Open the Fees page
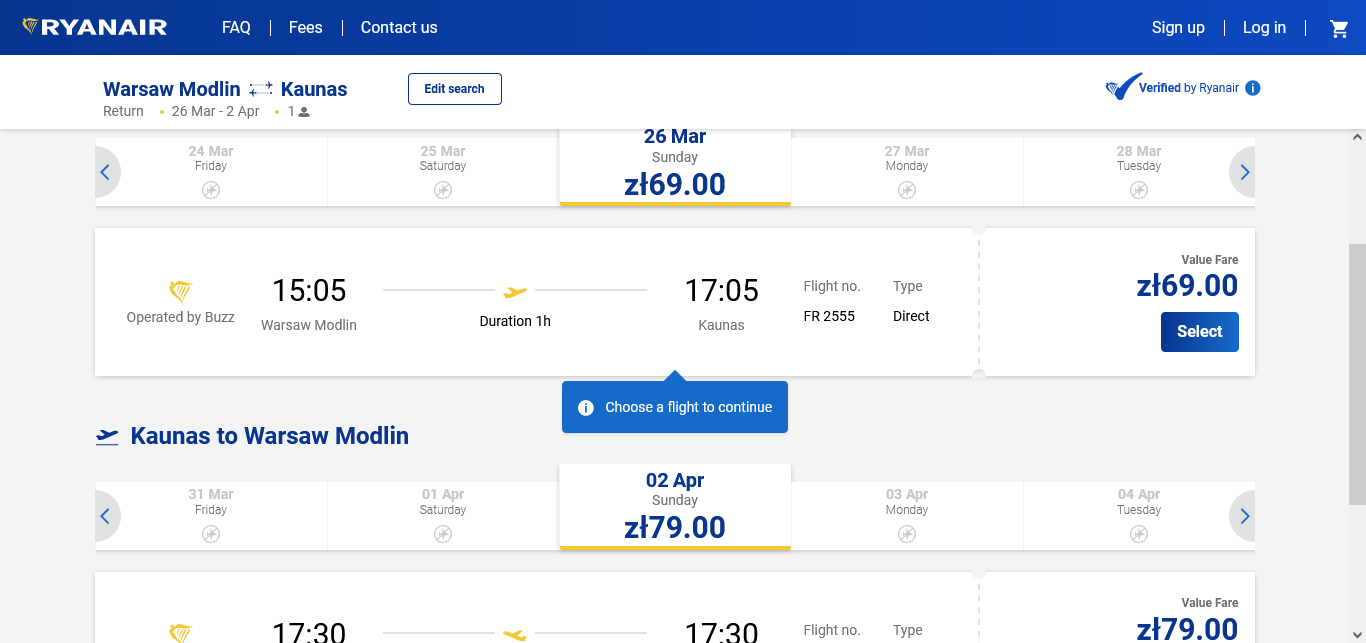Screen dimensions: 1366x643 (305, 28)
